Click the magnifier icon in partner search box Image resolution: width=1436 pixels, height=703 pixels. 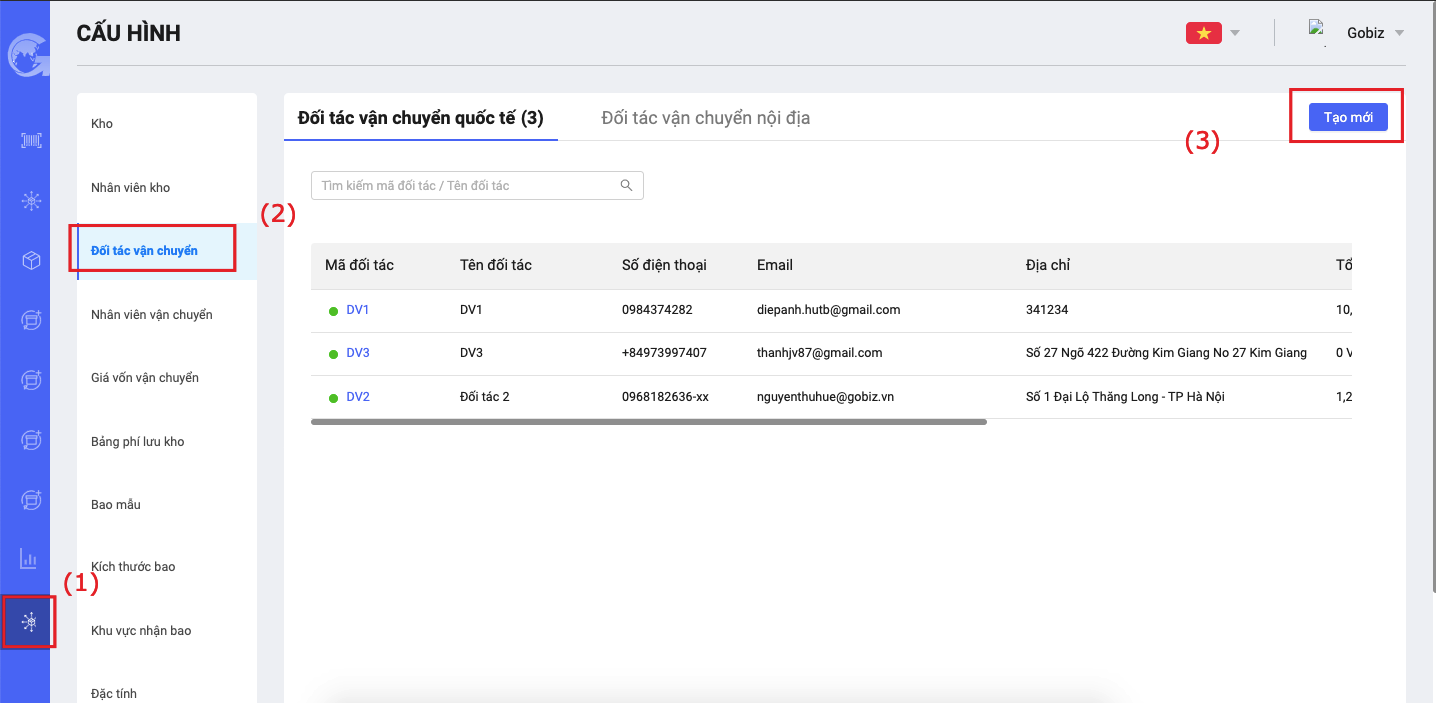click(626, 185)
